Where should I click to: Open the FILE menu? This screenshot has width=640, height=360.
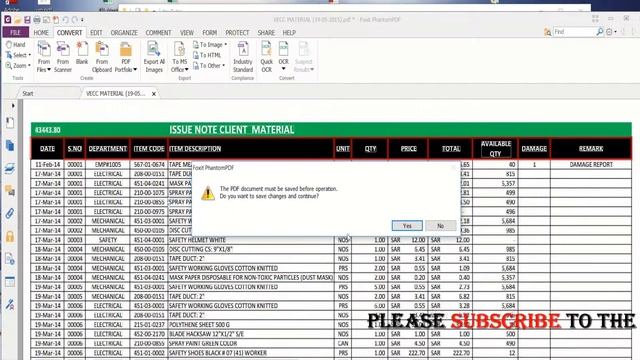pyautogui.click(x=16, y=32)
